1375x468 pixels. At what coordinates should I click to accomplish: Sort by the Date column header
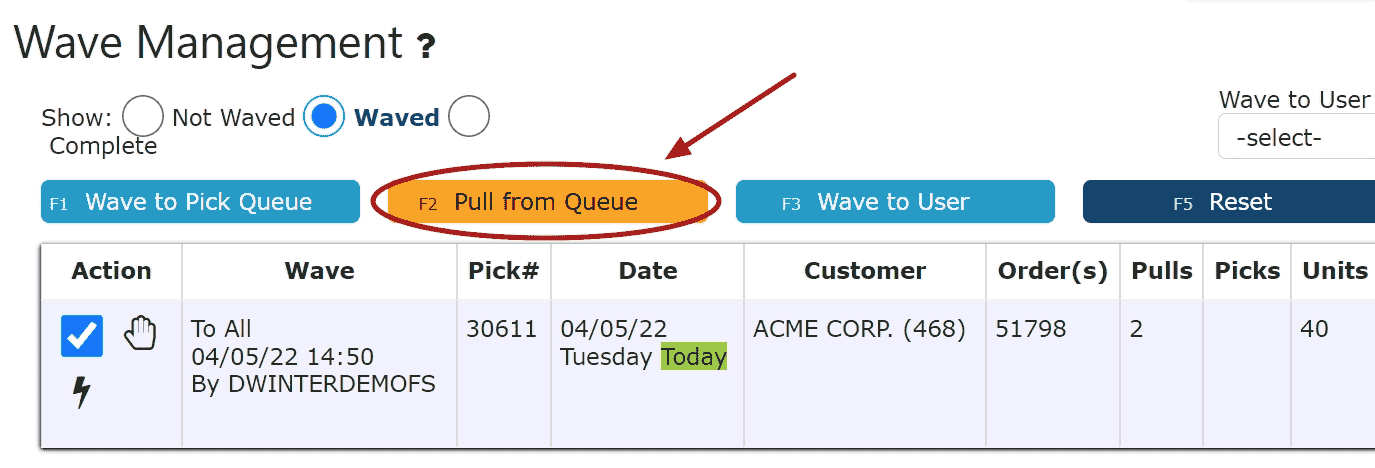(x=648, y=271)
